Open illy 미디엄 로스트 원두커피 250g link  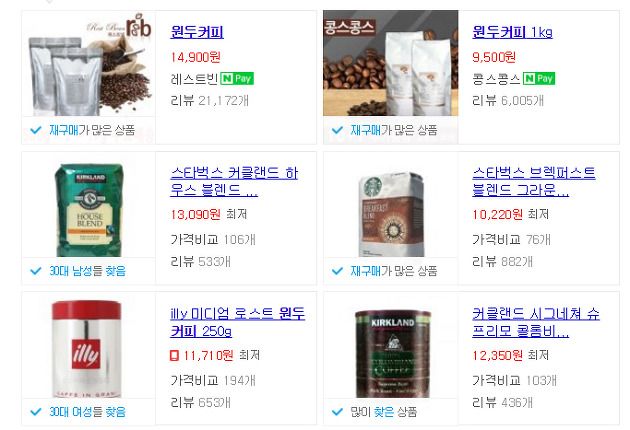coord(237,322)
